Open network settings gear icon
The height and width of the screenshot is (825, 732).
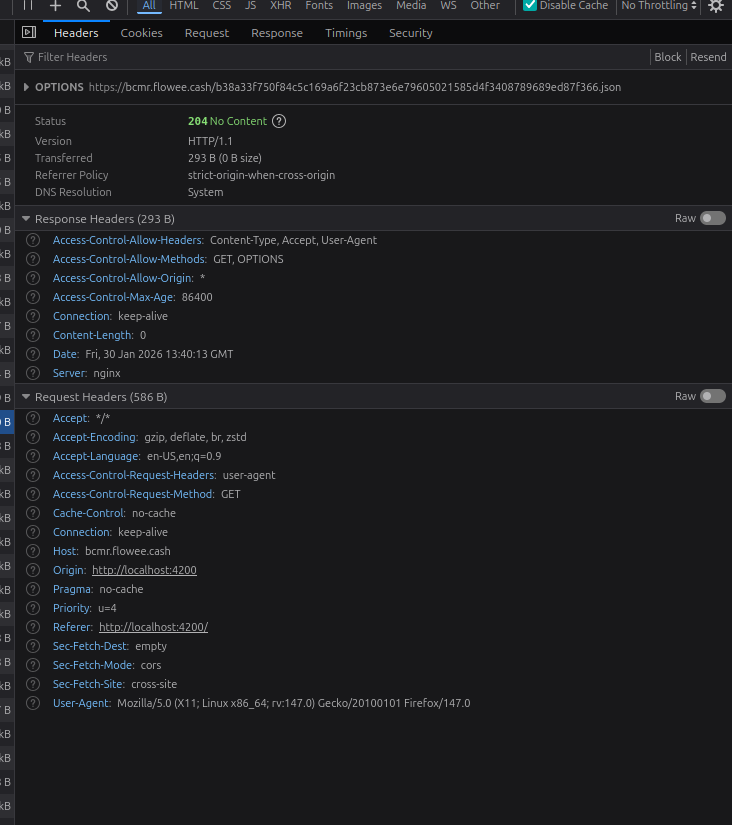716,6
